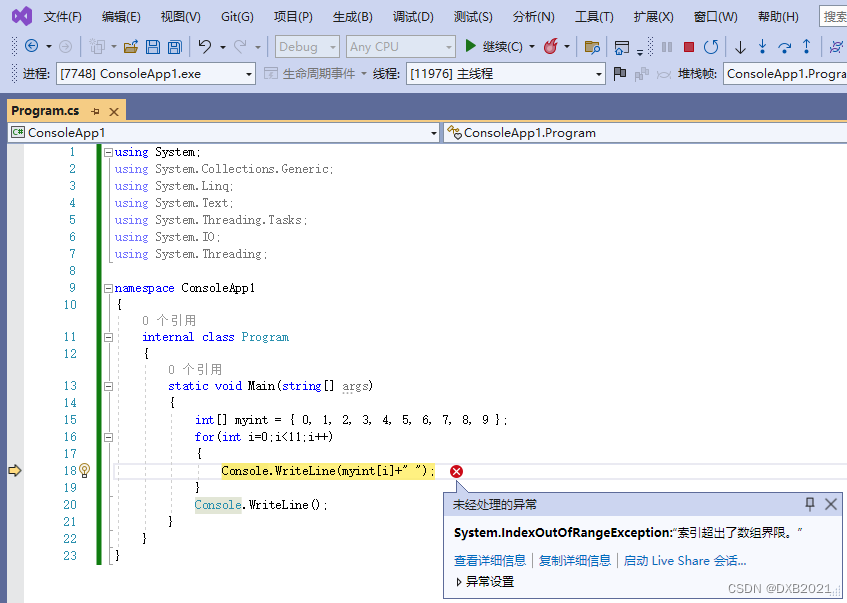Click the Undo toolbar icon
This screenshot has height=603, width=847.
[207, 47]
